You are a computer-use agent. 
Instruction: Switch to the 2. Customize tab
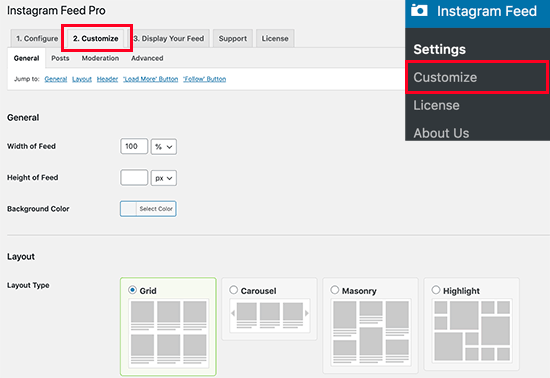(x=95, y=38)
